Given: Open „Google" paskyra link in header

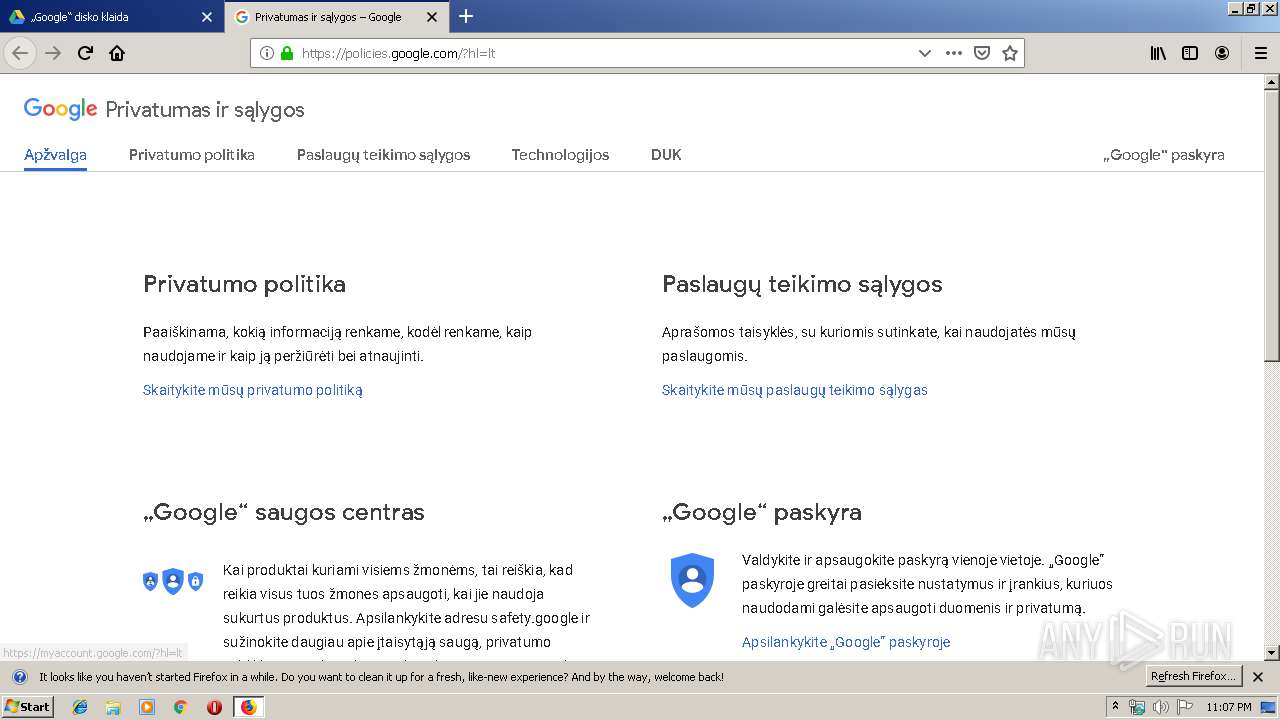Looking at the screenshot, I should coord(1164,155).
